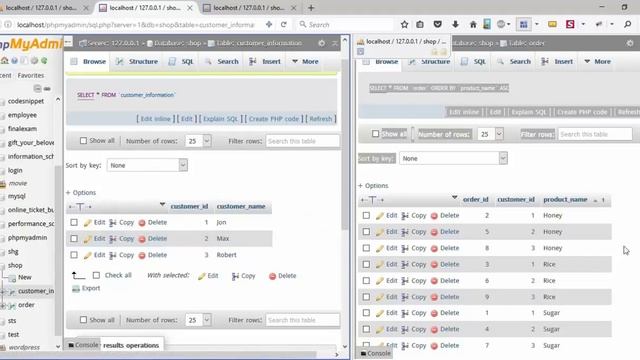Click the page settings gear in order table panel
The height and width of the screenshot is (360, 640).
(x=630, y=43)
